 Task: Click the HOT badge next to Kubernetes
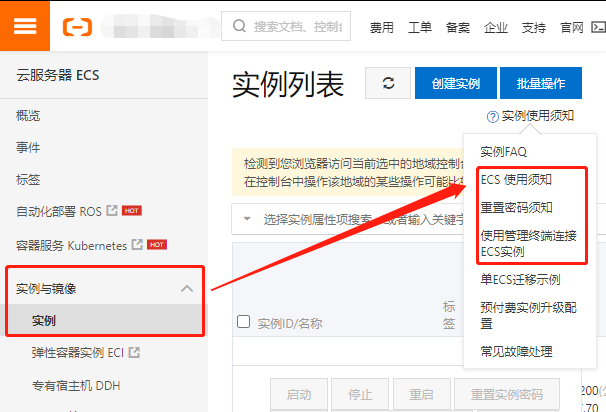point(157,245)
